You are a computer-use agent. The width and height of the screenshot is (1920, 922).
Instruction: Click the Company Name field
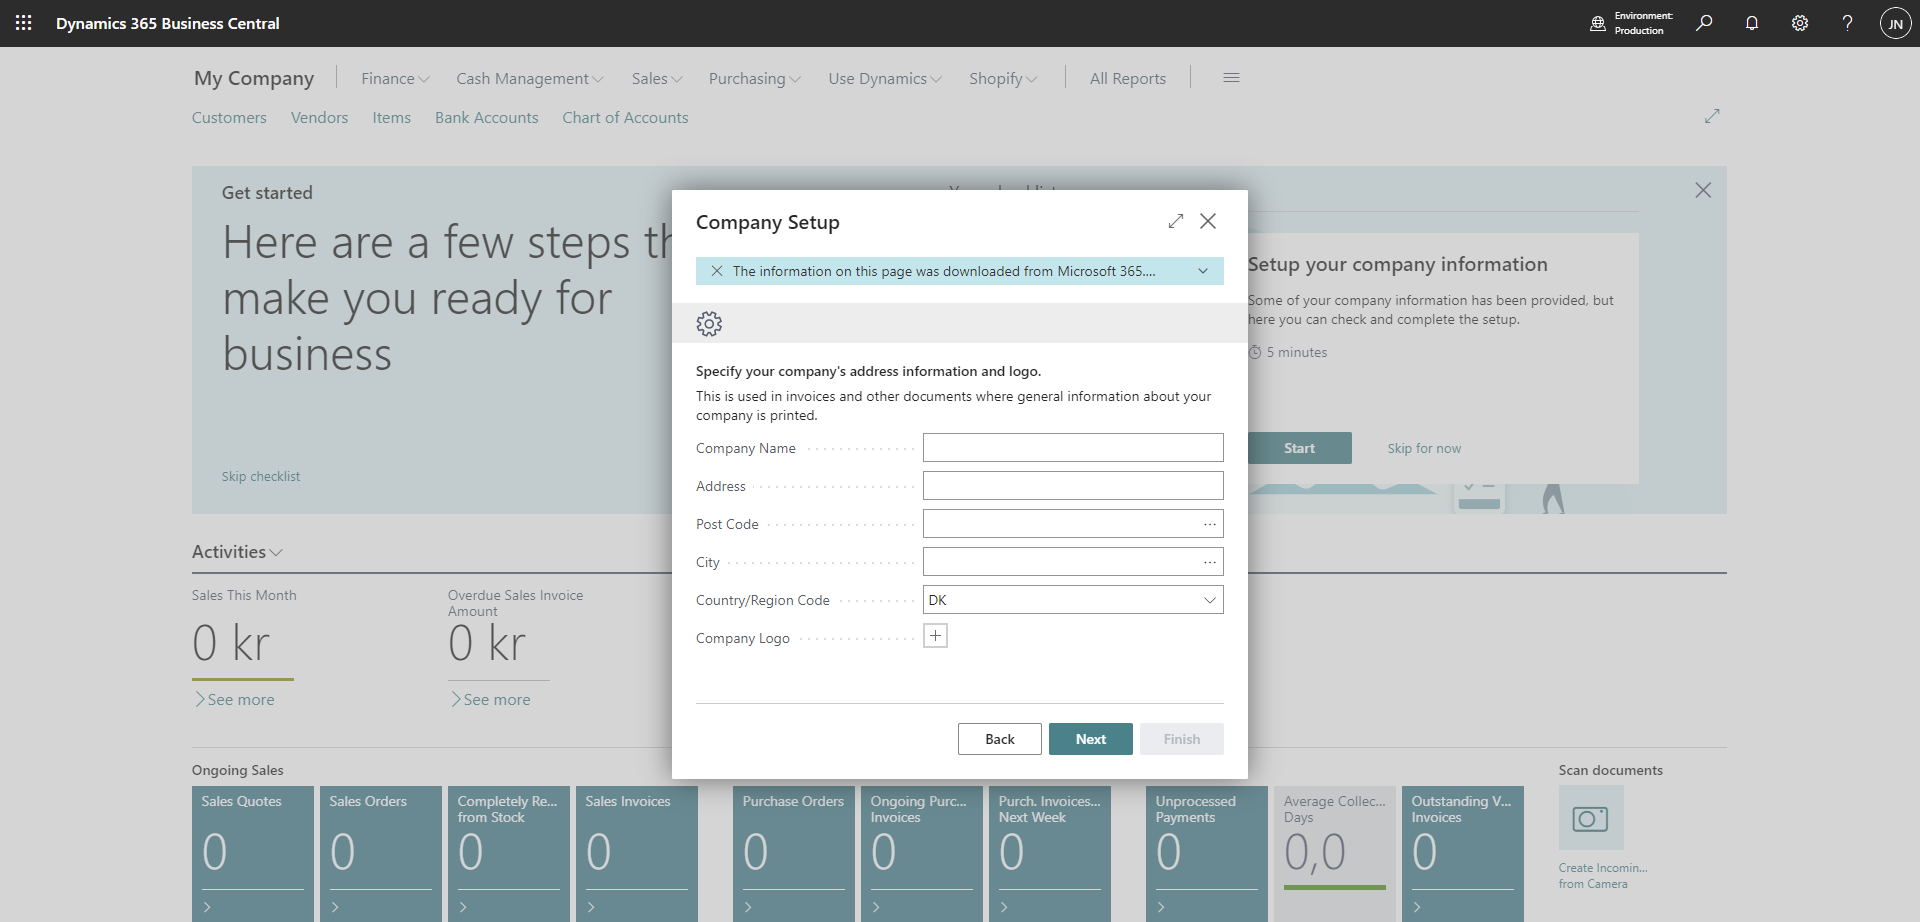point(1073,448)
